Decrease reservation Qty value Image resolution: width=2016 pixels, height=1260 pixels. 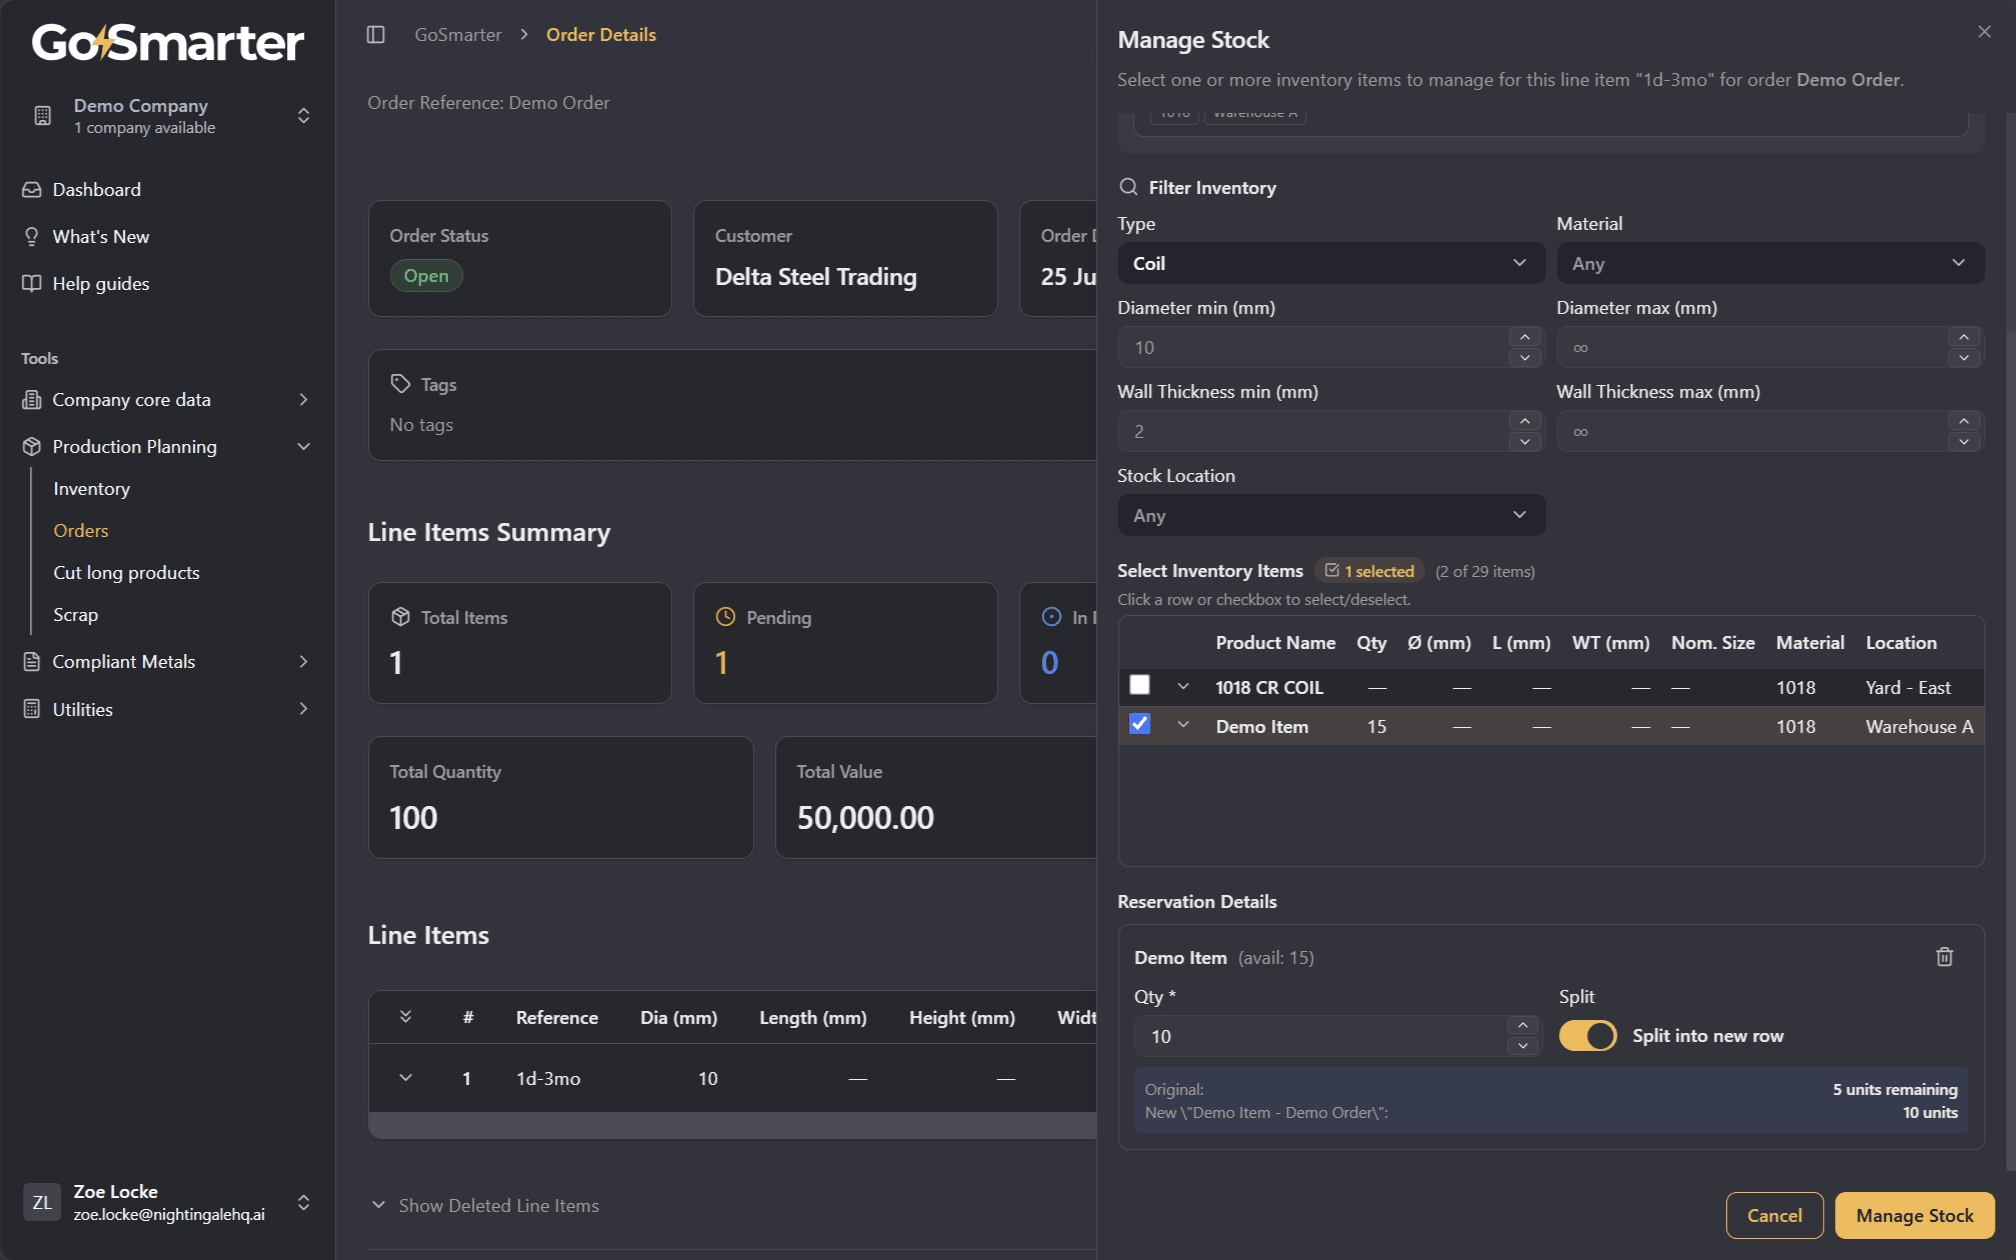(x=1522, y=1046)
